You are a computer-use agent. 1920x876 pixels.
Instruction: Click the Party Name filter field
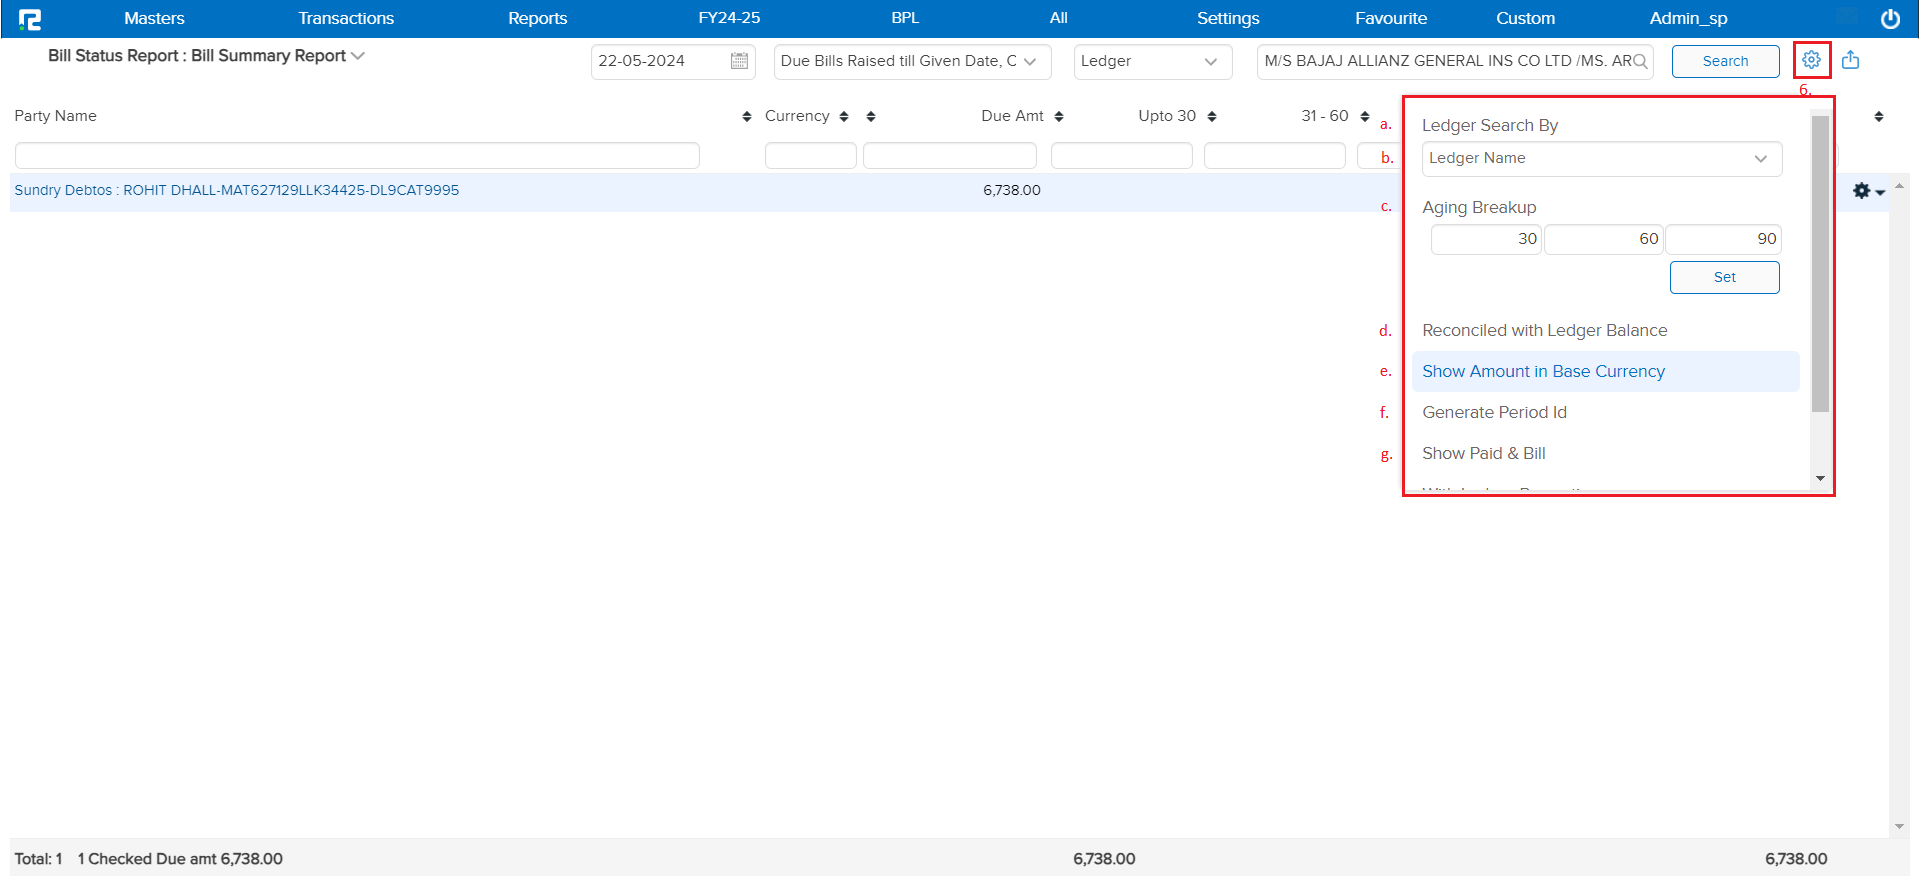click(x=357, y=156)
